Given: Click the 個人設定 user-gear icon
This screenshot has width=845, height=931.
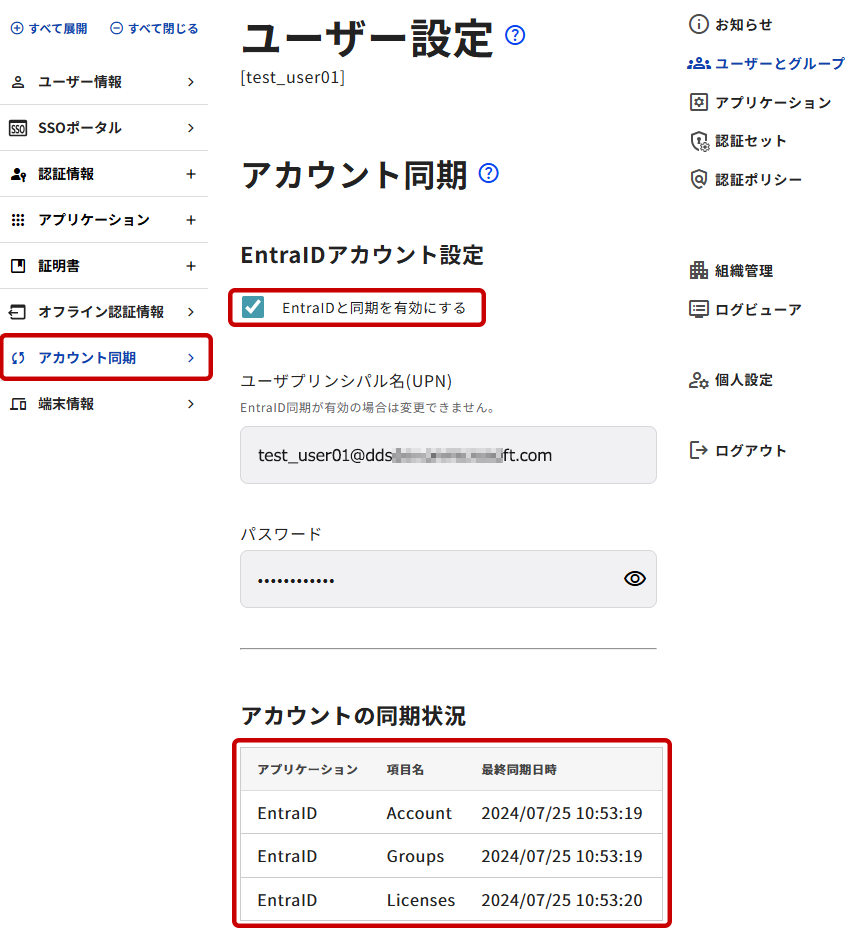Looking at the screenshot, I should 699,380.
